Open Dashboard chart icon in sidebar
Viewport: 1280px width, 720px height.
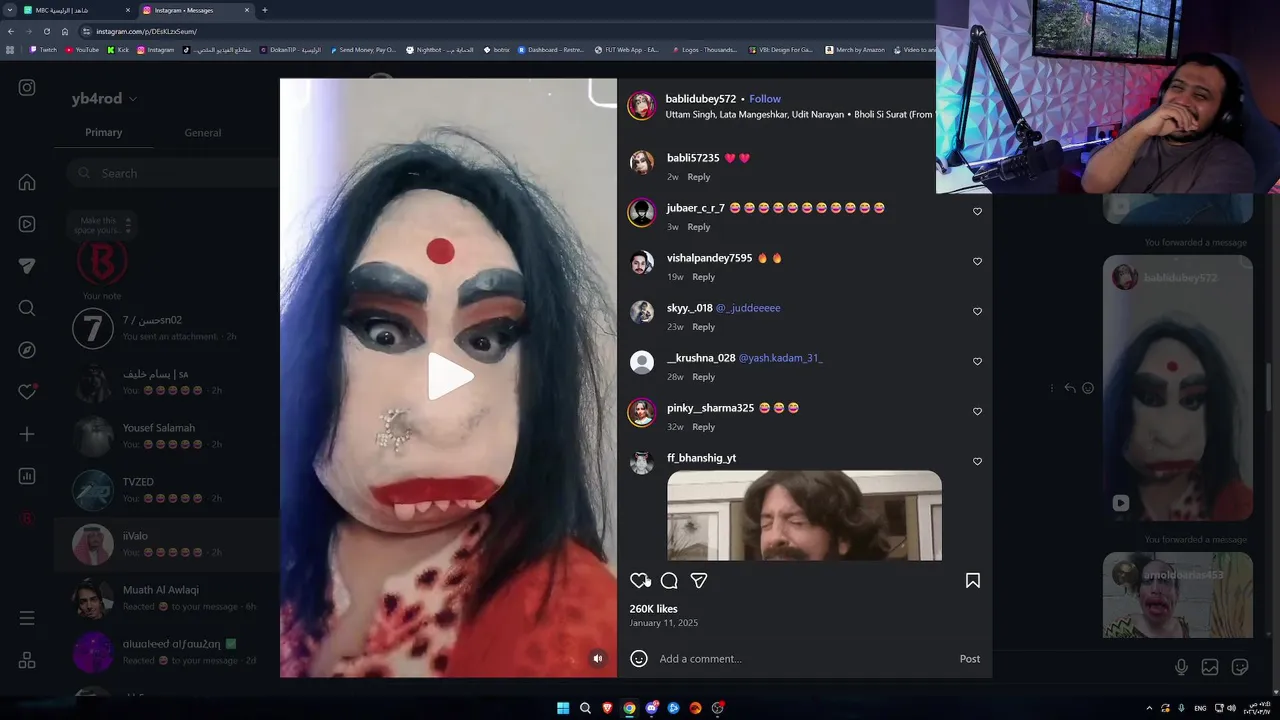point(27,476)
